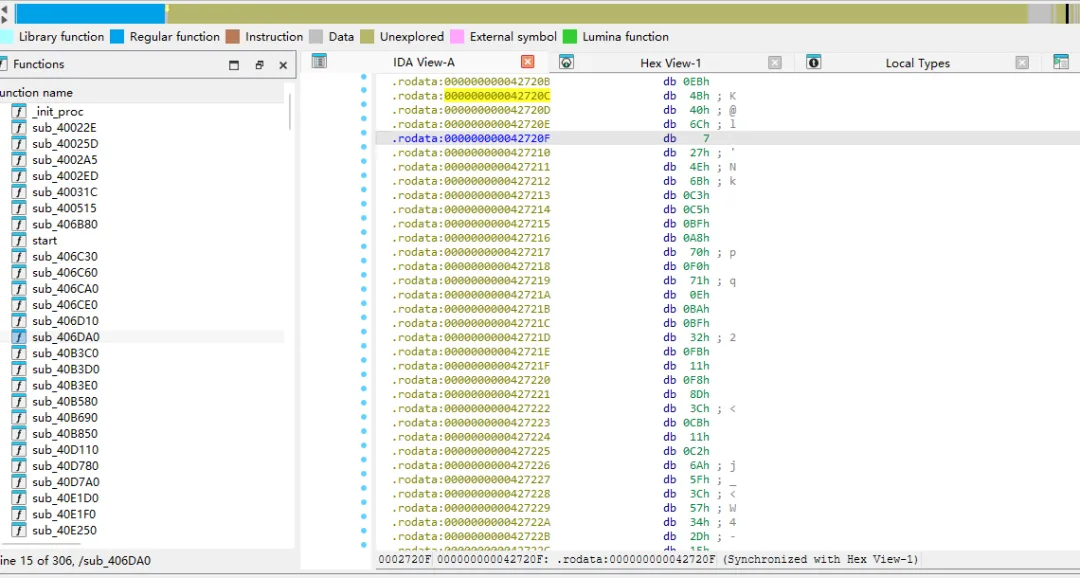Viewport: 1080px width, 578px height.
Task: Select function sub_400515
Action: tap(64, 208)
